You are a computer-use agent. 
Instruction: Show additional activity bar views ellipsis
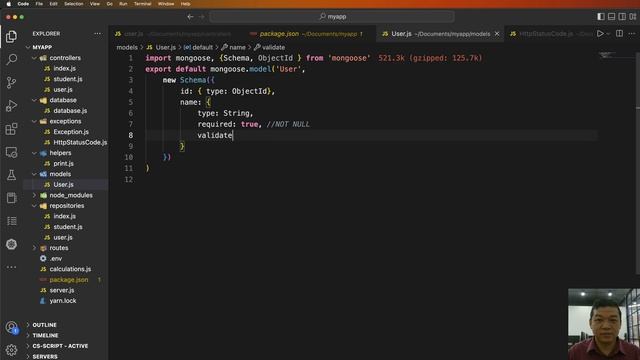[x=11, y=267]
